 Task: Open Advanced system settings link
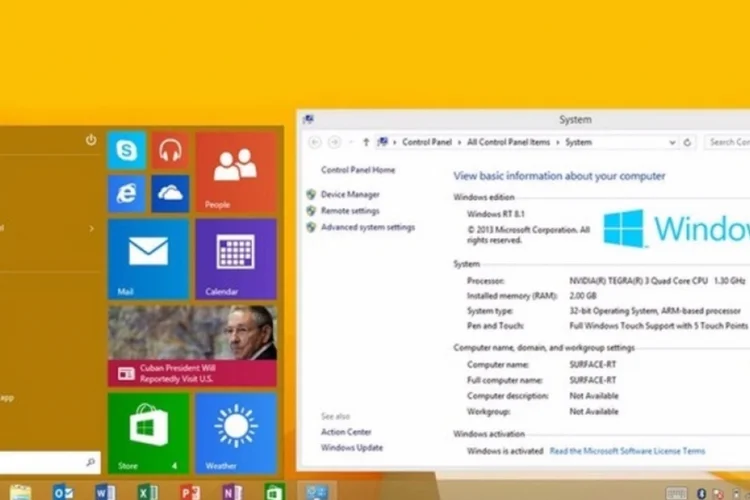(368, 227)
